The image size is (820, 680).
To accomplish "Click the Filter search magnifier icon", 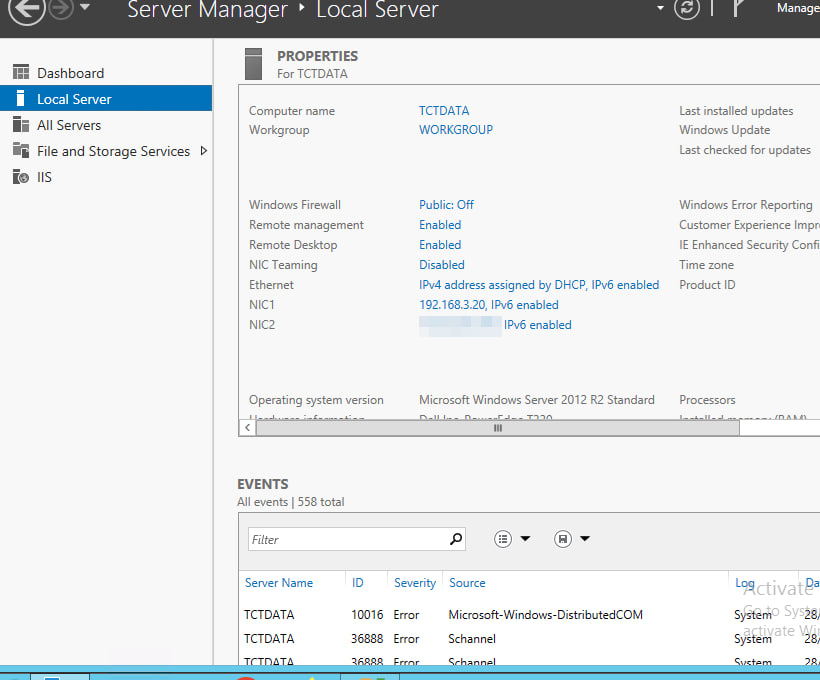I will click(x=456, y=539).
